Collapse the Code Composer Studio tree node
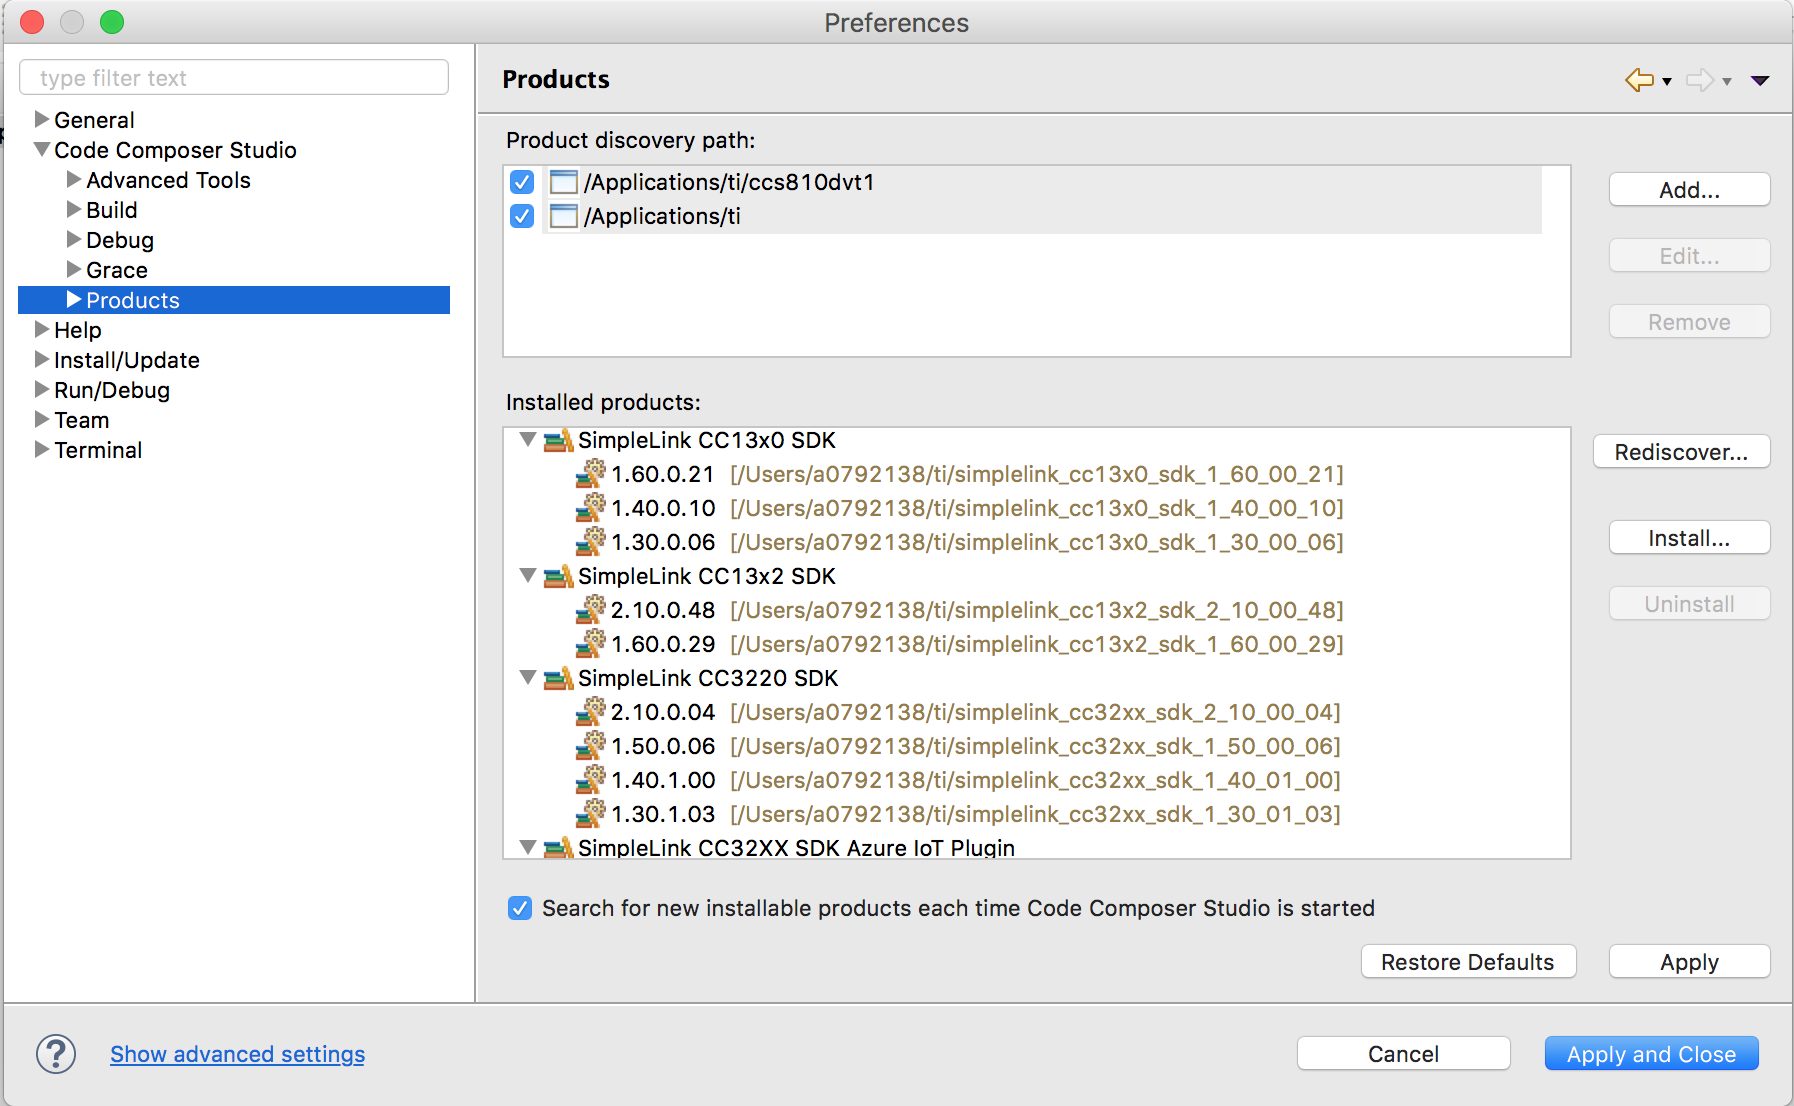 [x=42, y=150]
